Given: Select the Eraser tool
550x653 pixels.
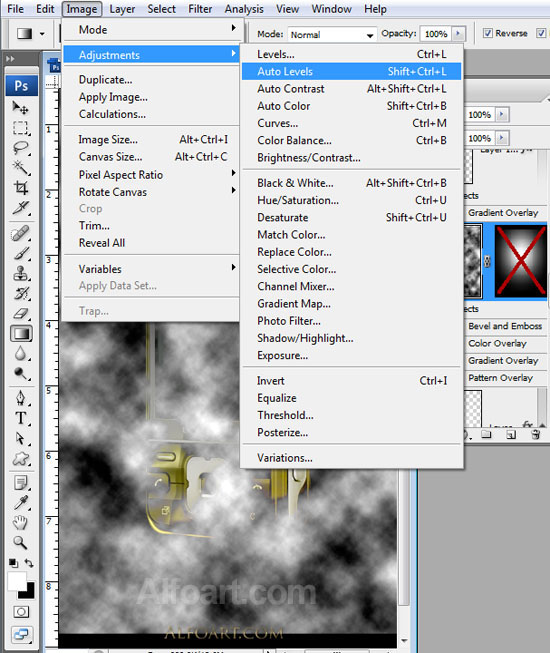Looking at the screenshot, I should 20,314.
